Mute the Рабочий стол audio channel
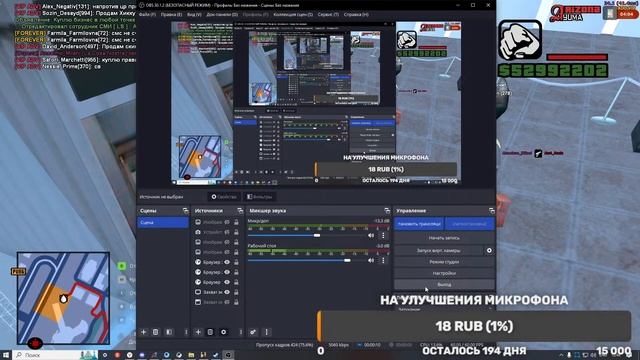The image size is (640, 360). (x=371, y=260)
